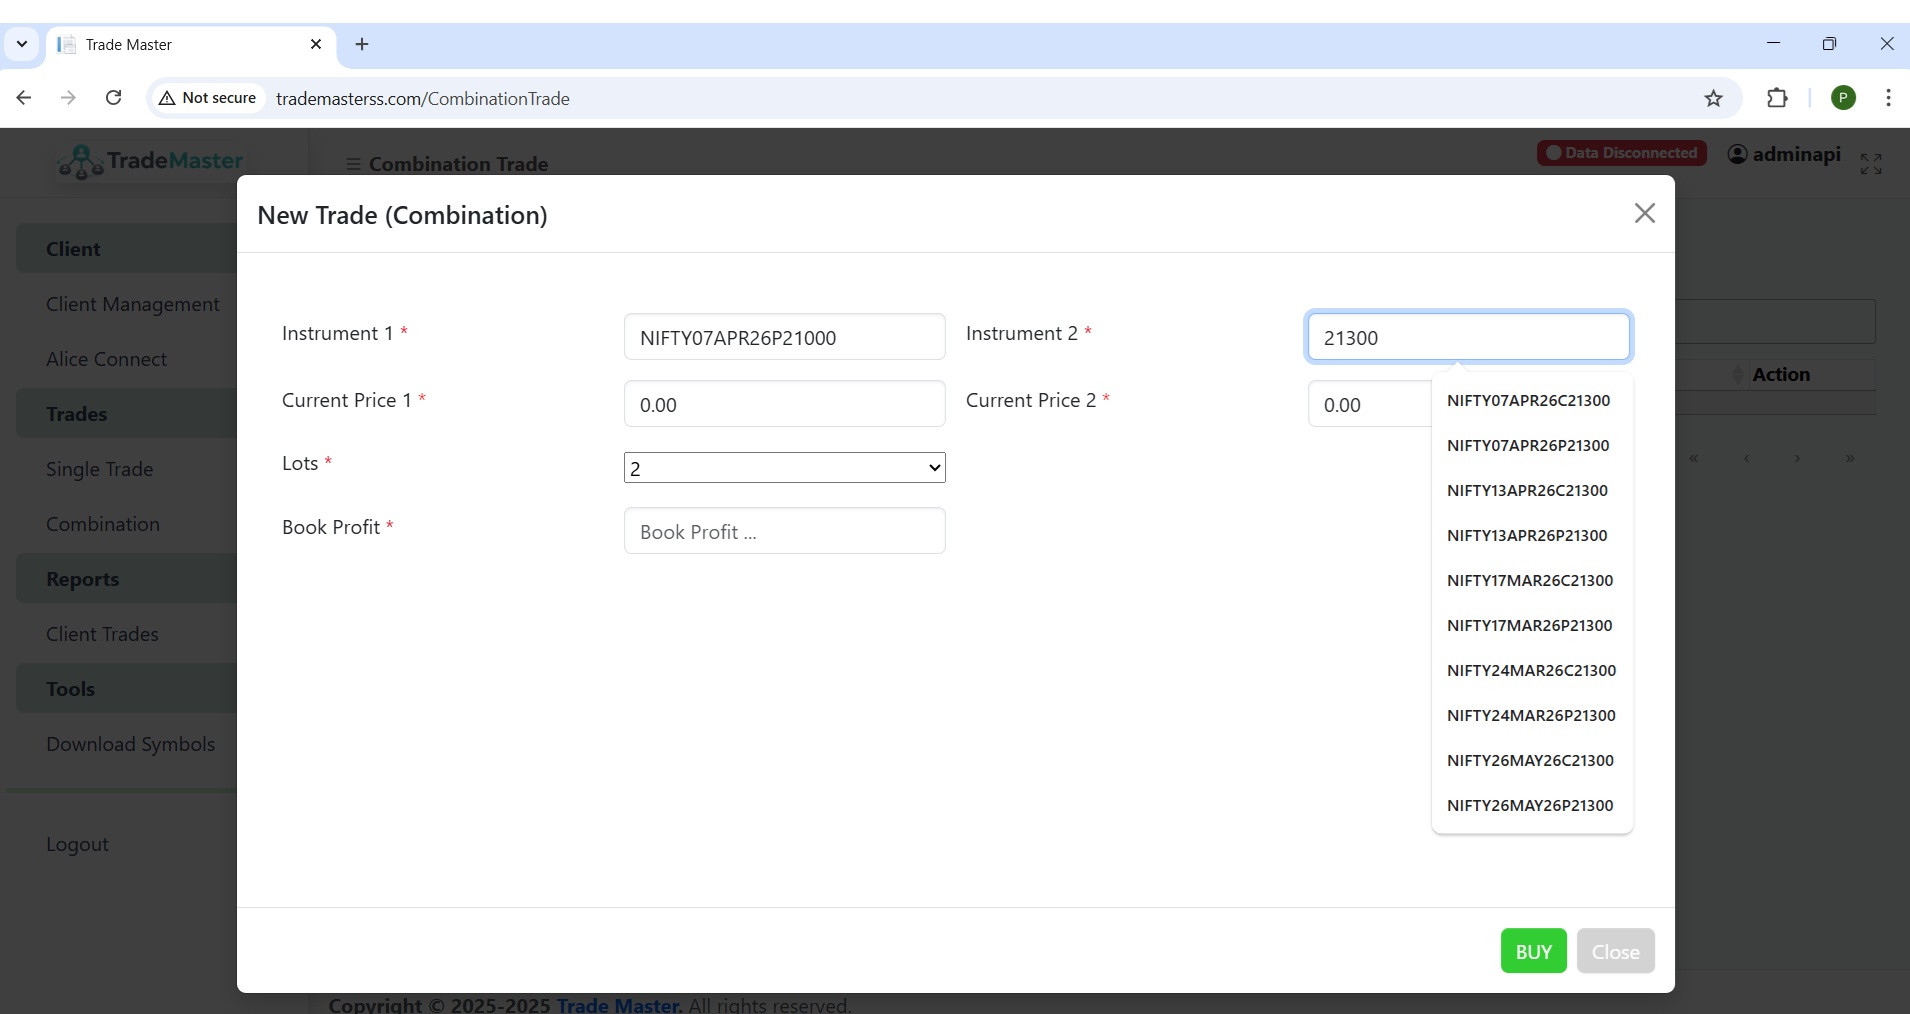This screenshot has height=1014, width=1910.
Task: Select Combination from the Trades menu
Action: pyautogui.click(x=103, y=524)
